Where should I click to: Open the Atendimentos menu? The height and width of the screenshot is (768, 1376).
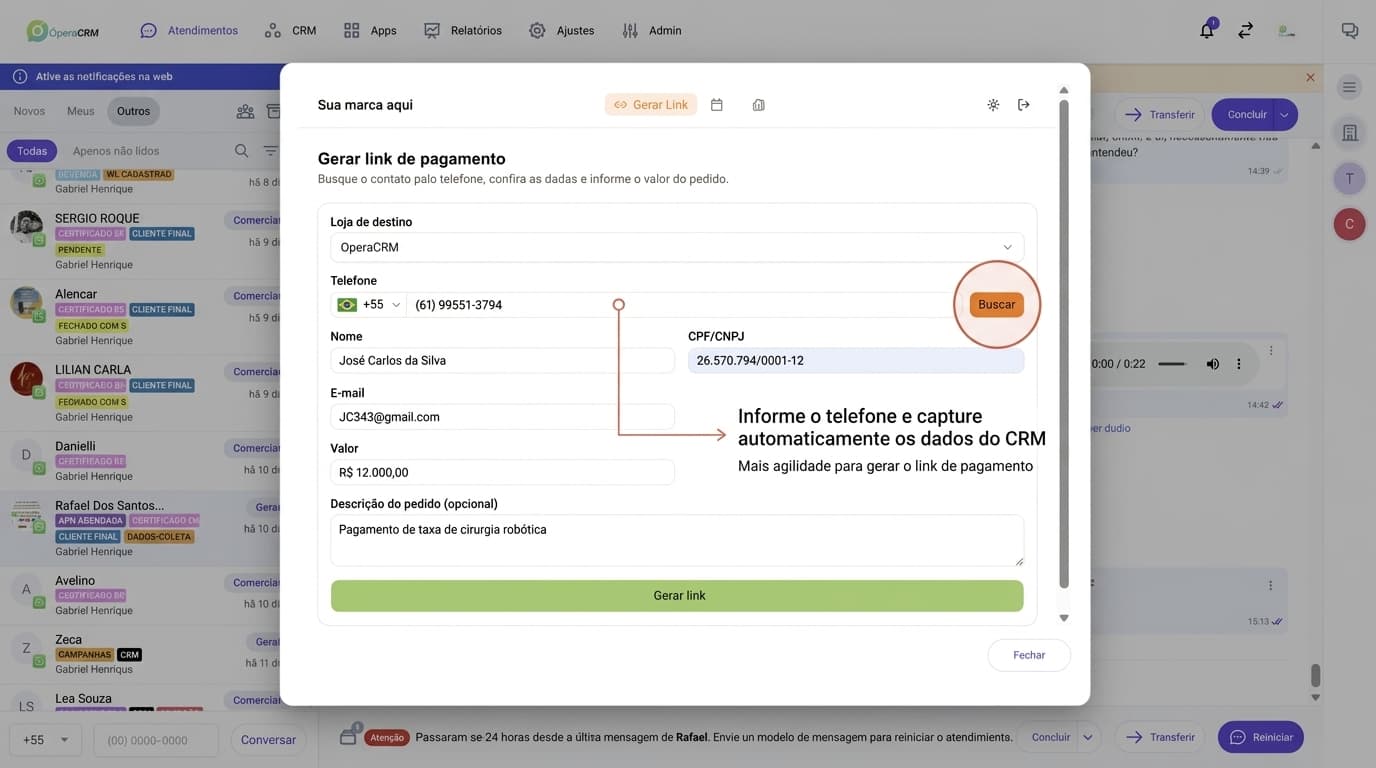point(189,31)
